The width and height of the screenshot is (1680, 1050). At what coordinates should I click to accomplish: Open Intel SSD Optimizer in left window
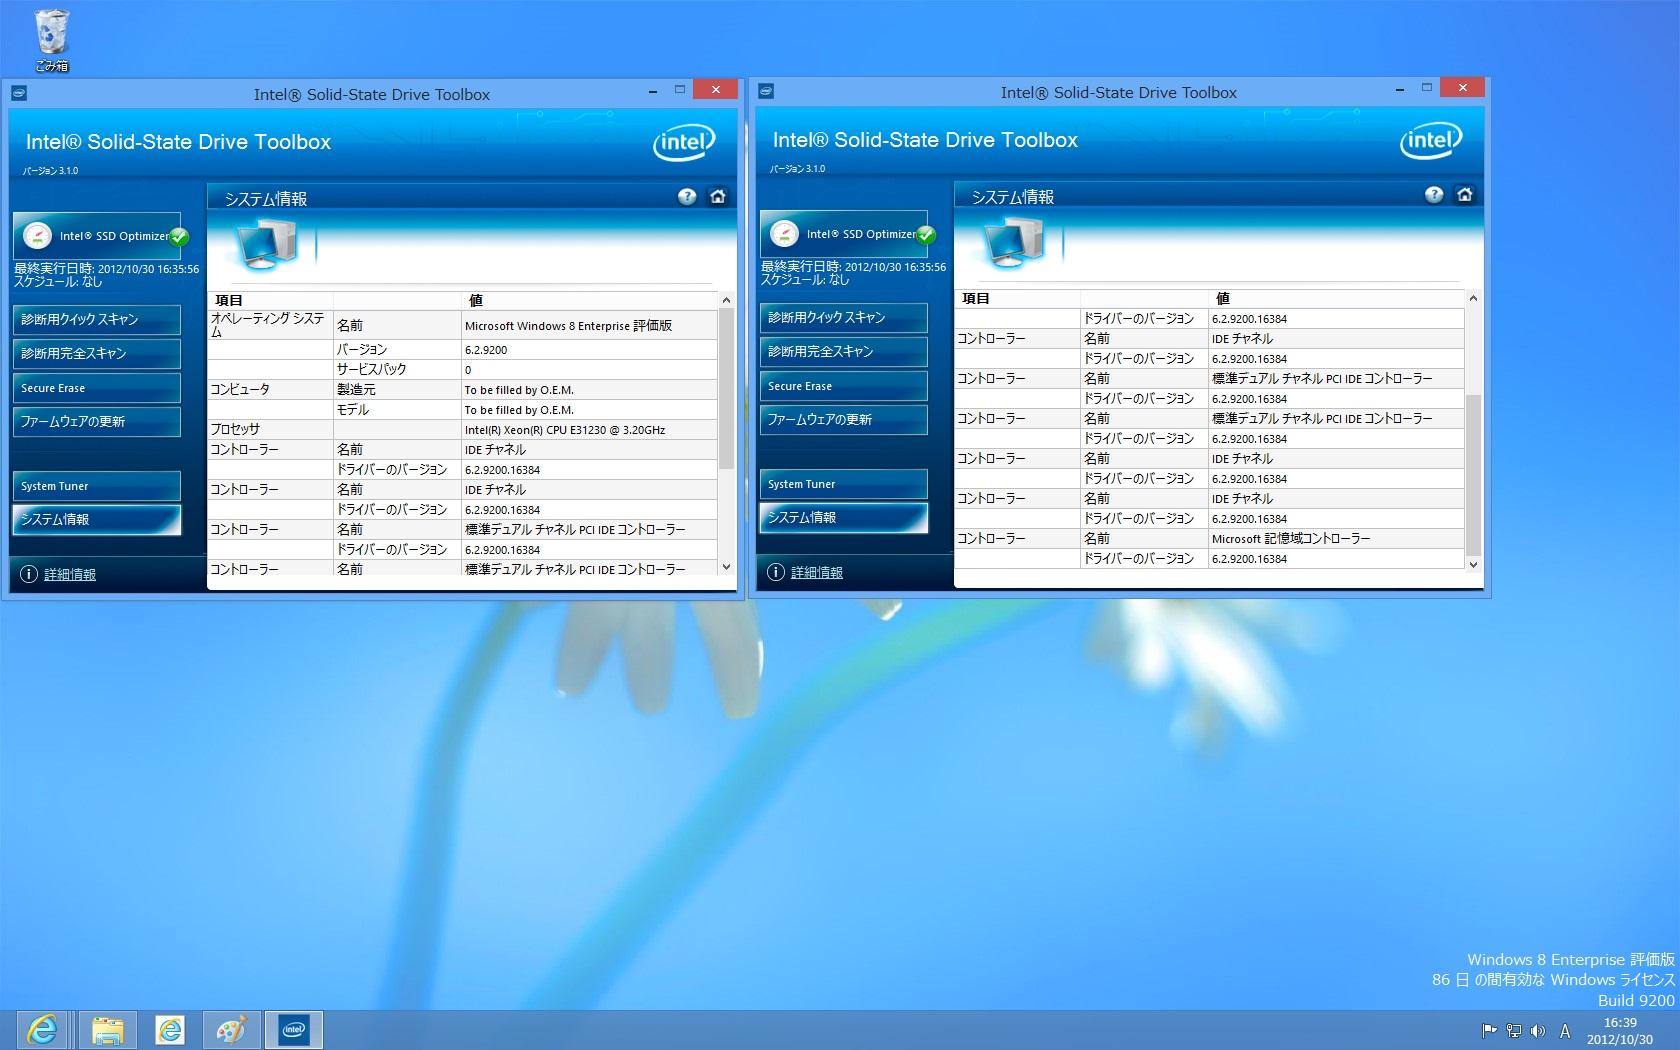coord(97,236)
